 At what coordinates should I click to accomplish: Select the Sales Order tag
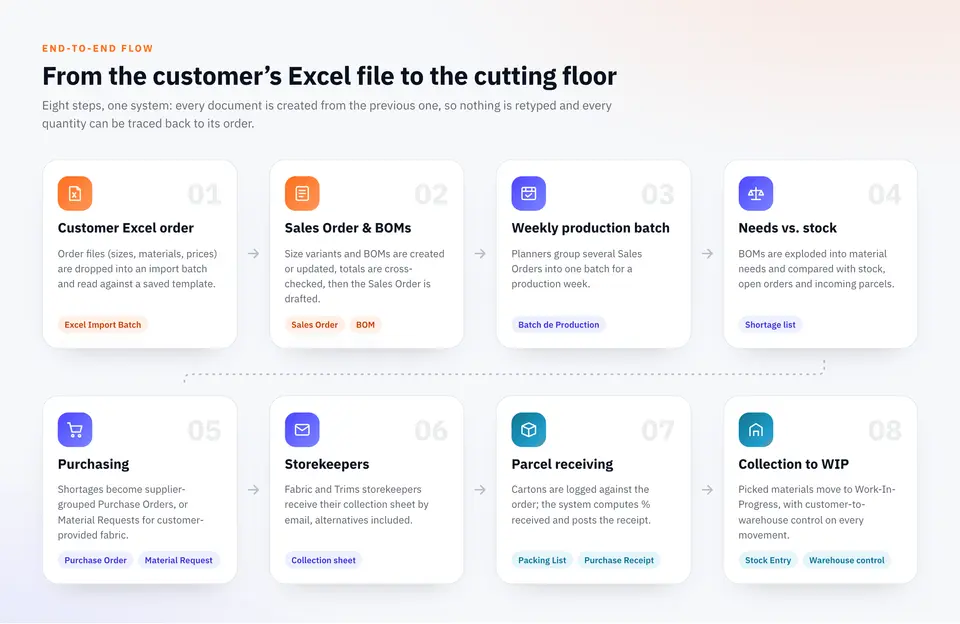(314, 325)
